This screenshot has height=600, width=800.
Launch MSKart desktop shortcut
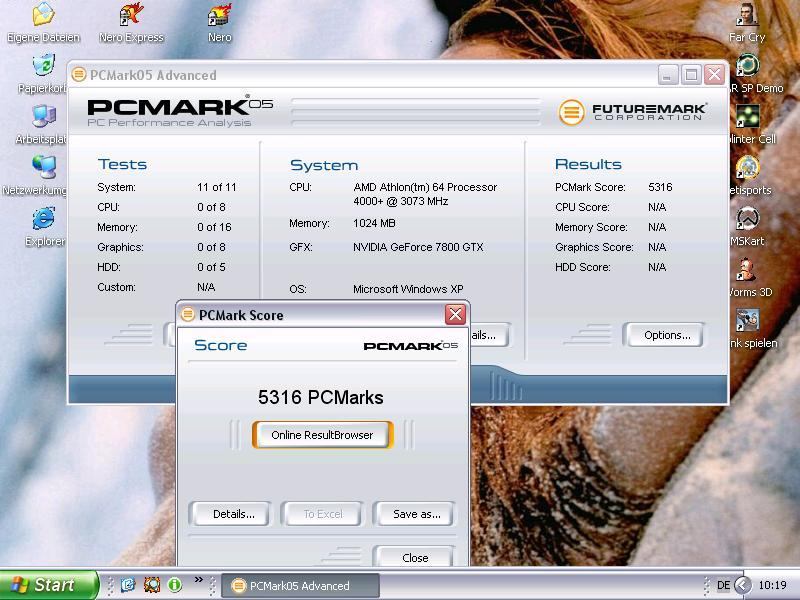[747, 227]
